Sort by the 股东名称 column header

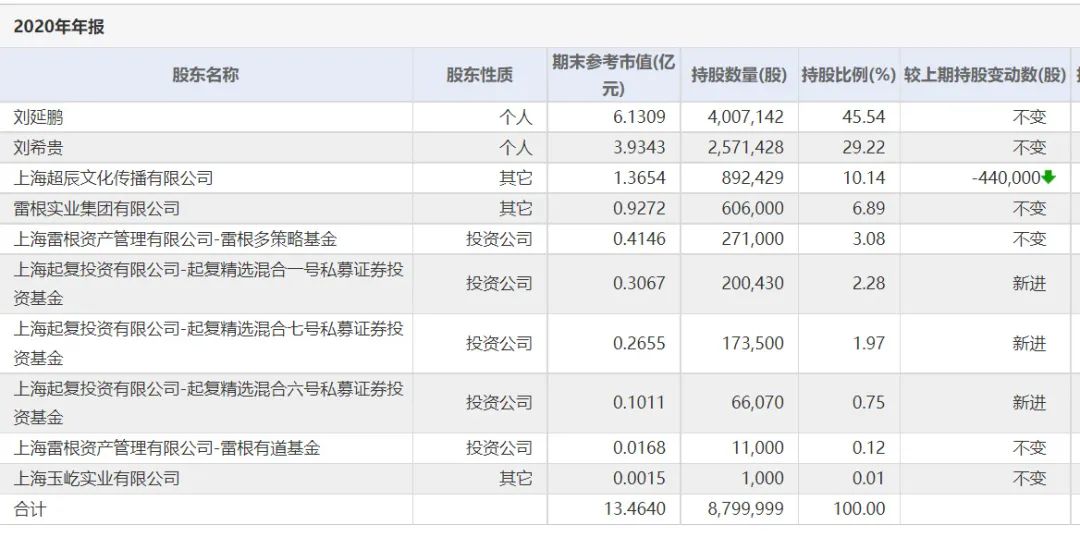pos(206,75)
